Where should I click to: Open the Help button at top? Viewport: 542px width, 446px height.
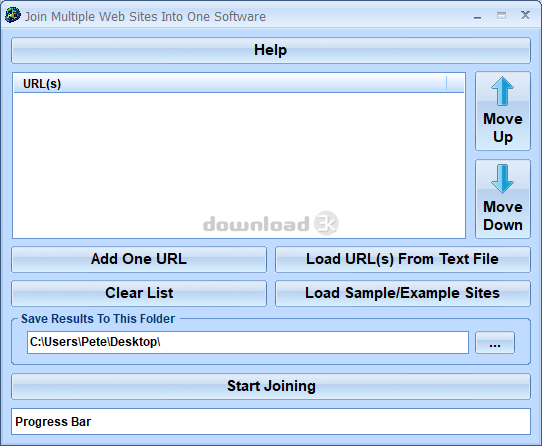point(271,50)
